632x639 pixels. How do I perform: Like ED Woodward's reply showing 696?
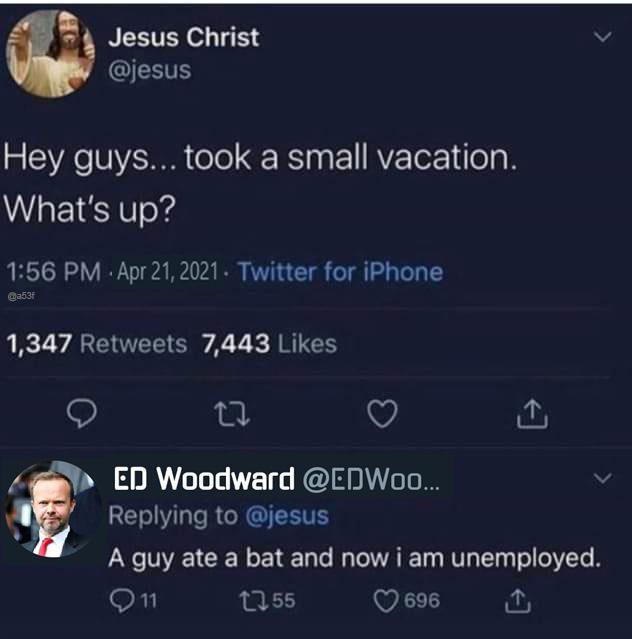[407, 601]
